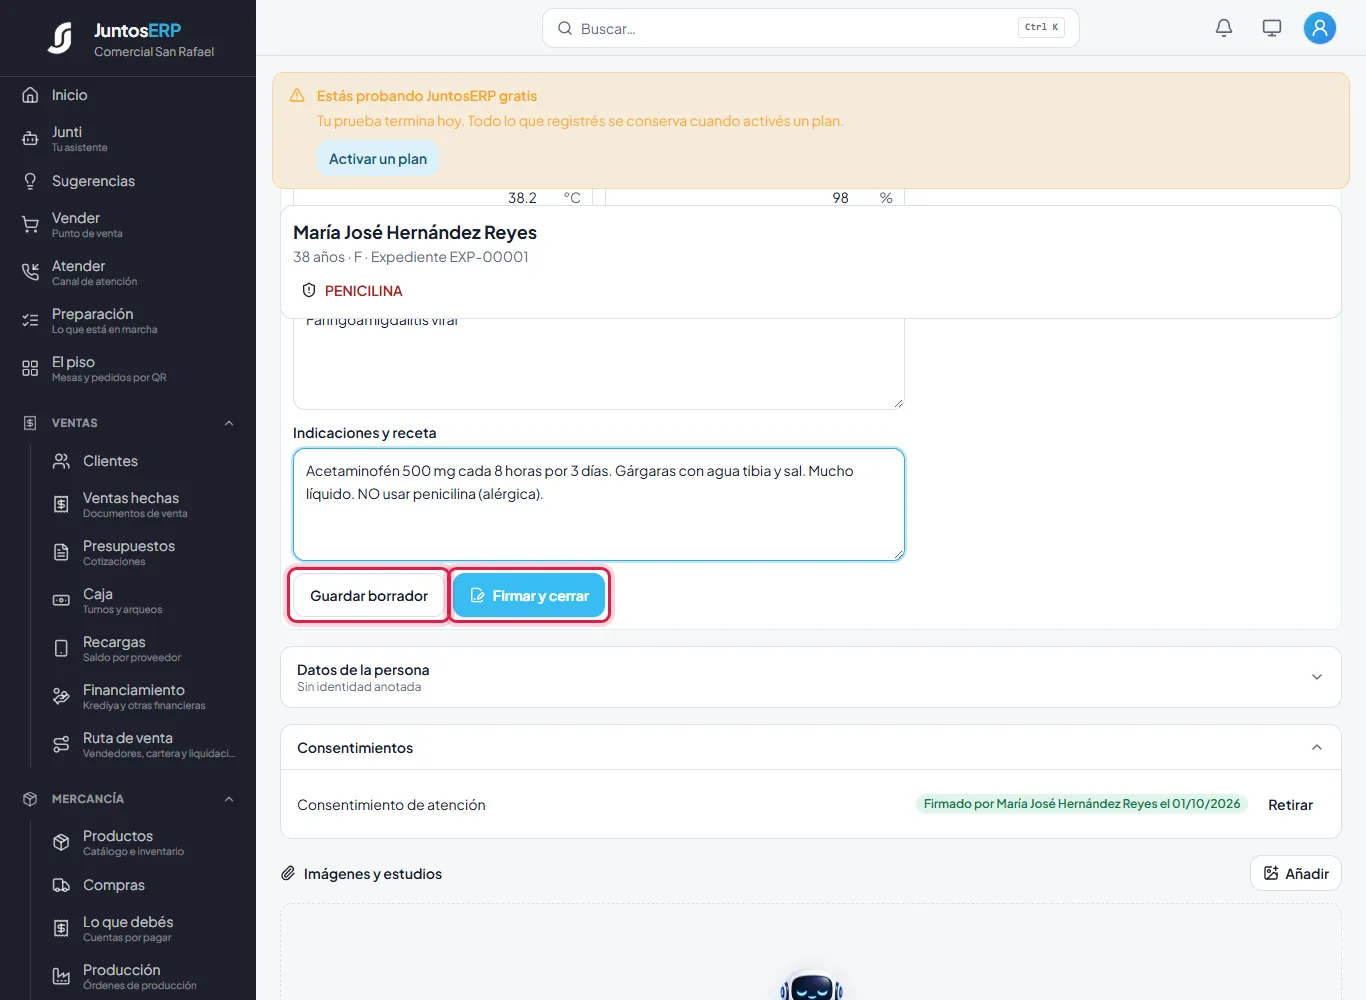Open Sugerencias lightbulb icon

[30, 181]
